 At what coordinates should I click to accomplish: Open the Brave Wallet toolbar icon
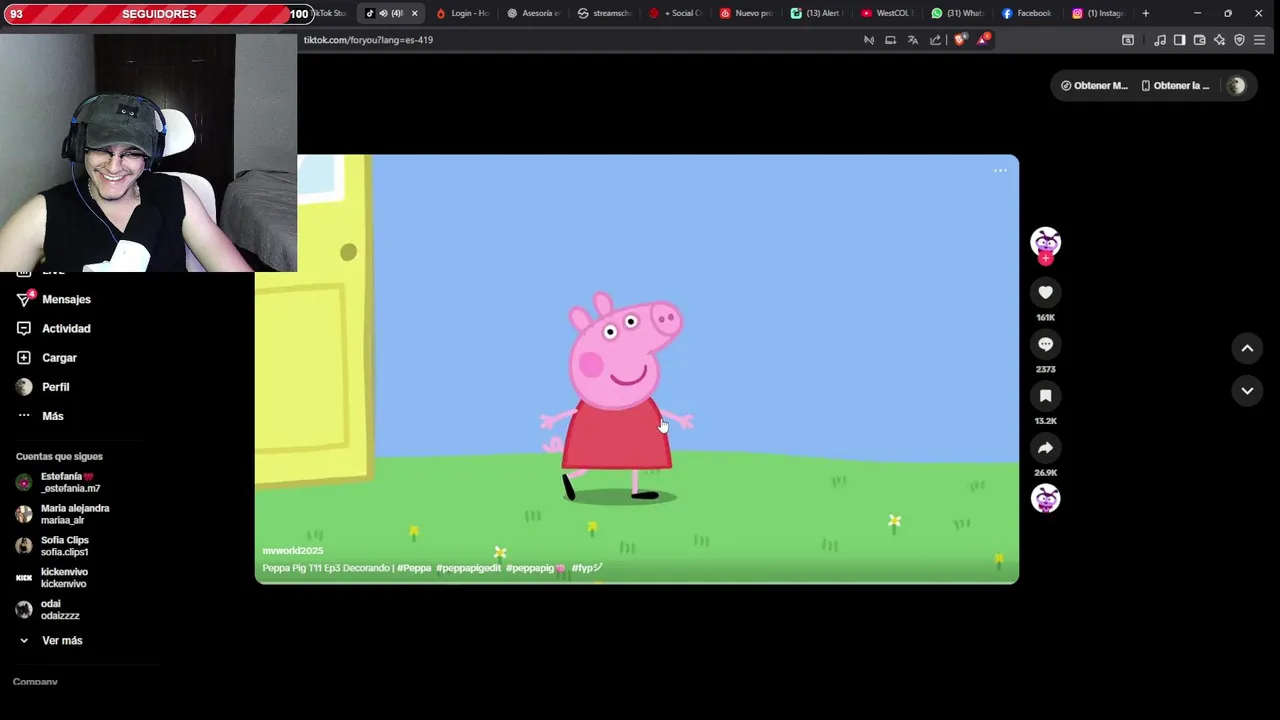1199,40
